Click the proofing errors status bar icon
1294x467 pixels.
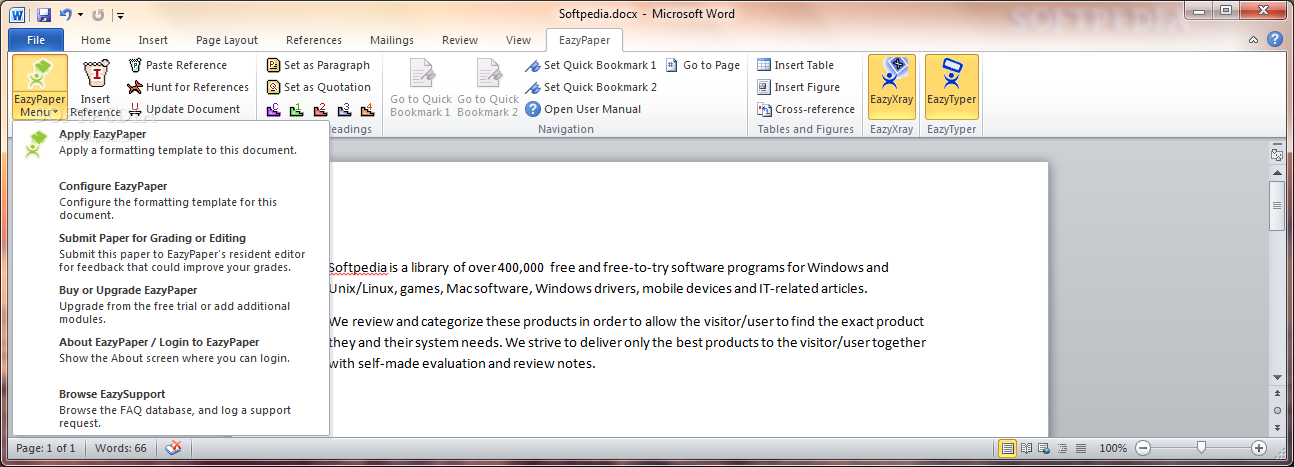click(174, 448)
